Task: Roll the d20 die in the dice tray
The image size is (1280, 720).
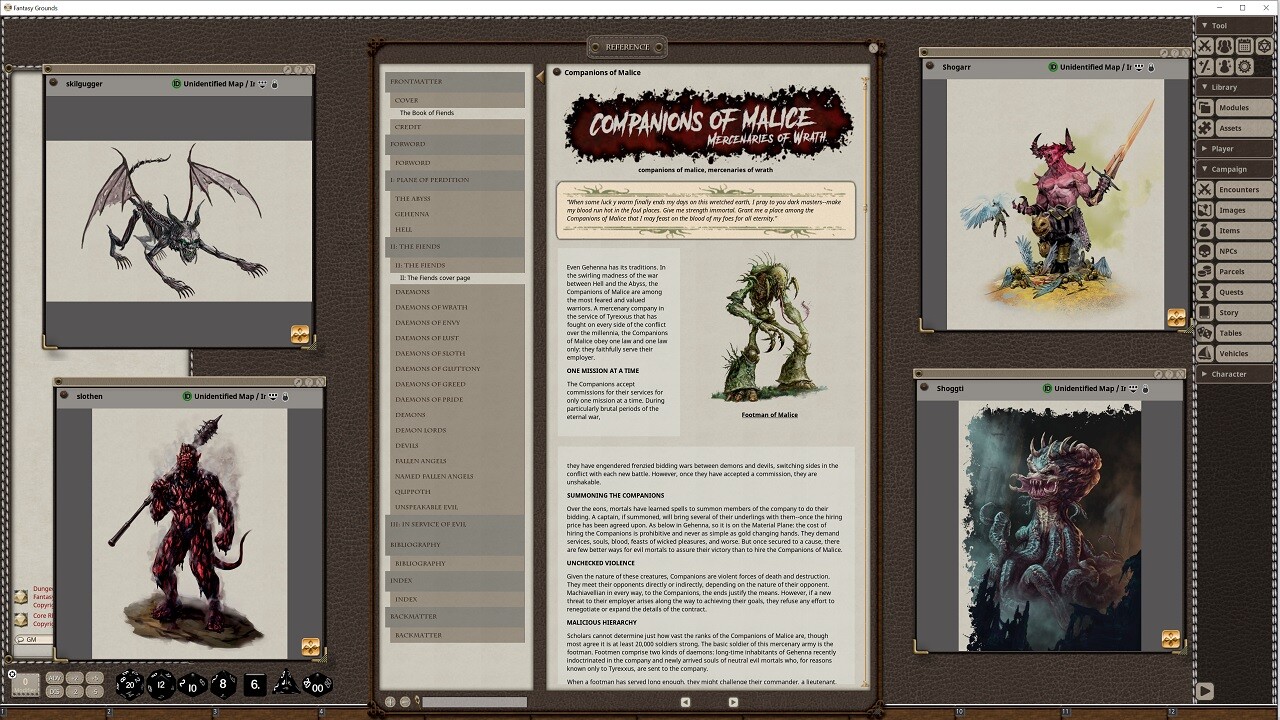Action: coord(130,685)
